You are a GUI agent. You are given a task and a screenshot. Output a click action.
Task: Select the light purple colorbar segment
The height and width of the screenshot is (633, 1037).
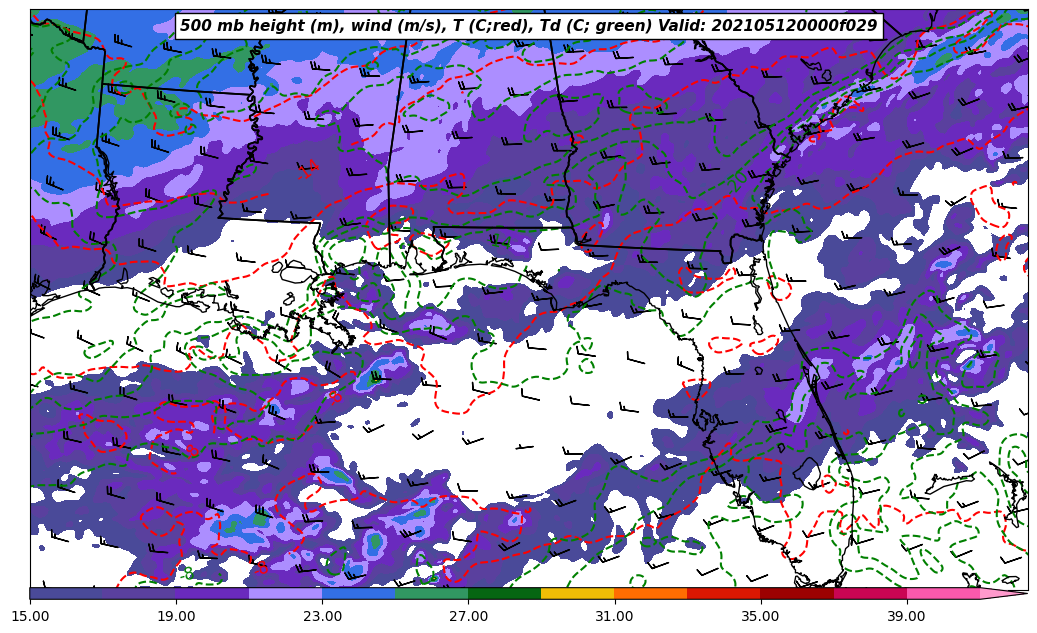pyautogui.click(x=286, y=593)
